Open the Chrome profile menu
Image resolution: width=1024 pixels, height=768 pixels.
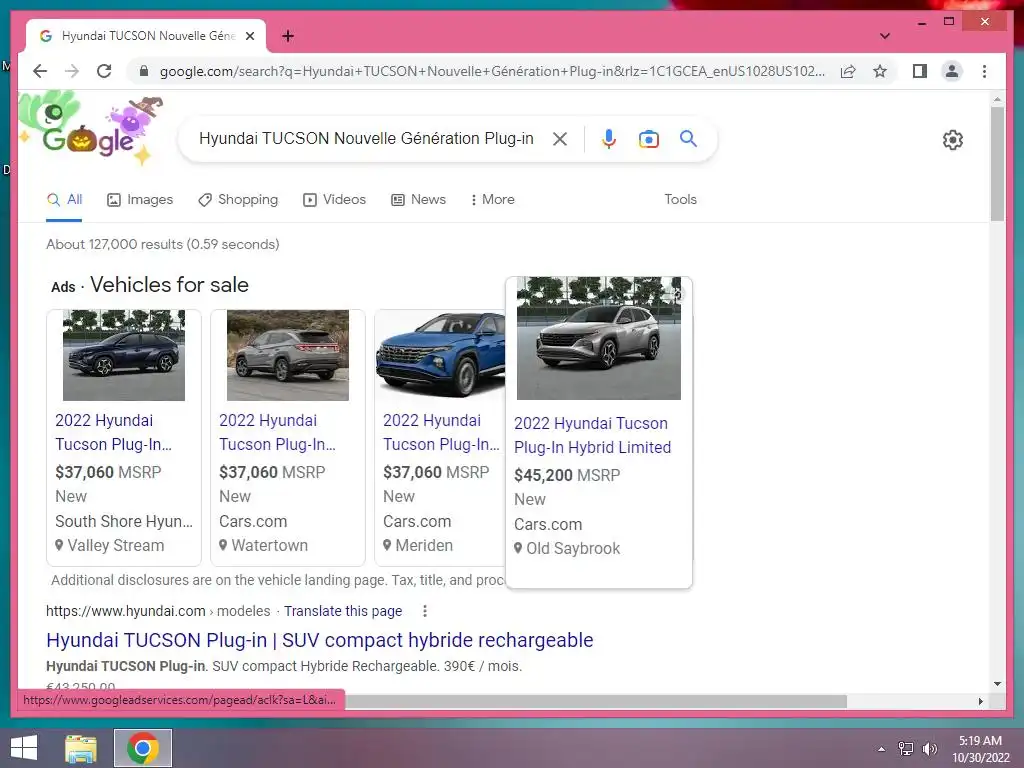tap(952, 71)
